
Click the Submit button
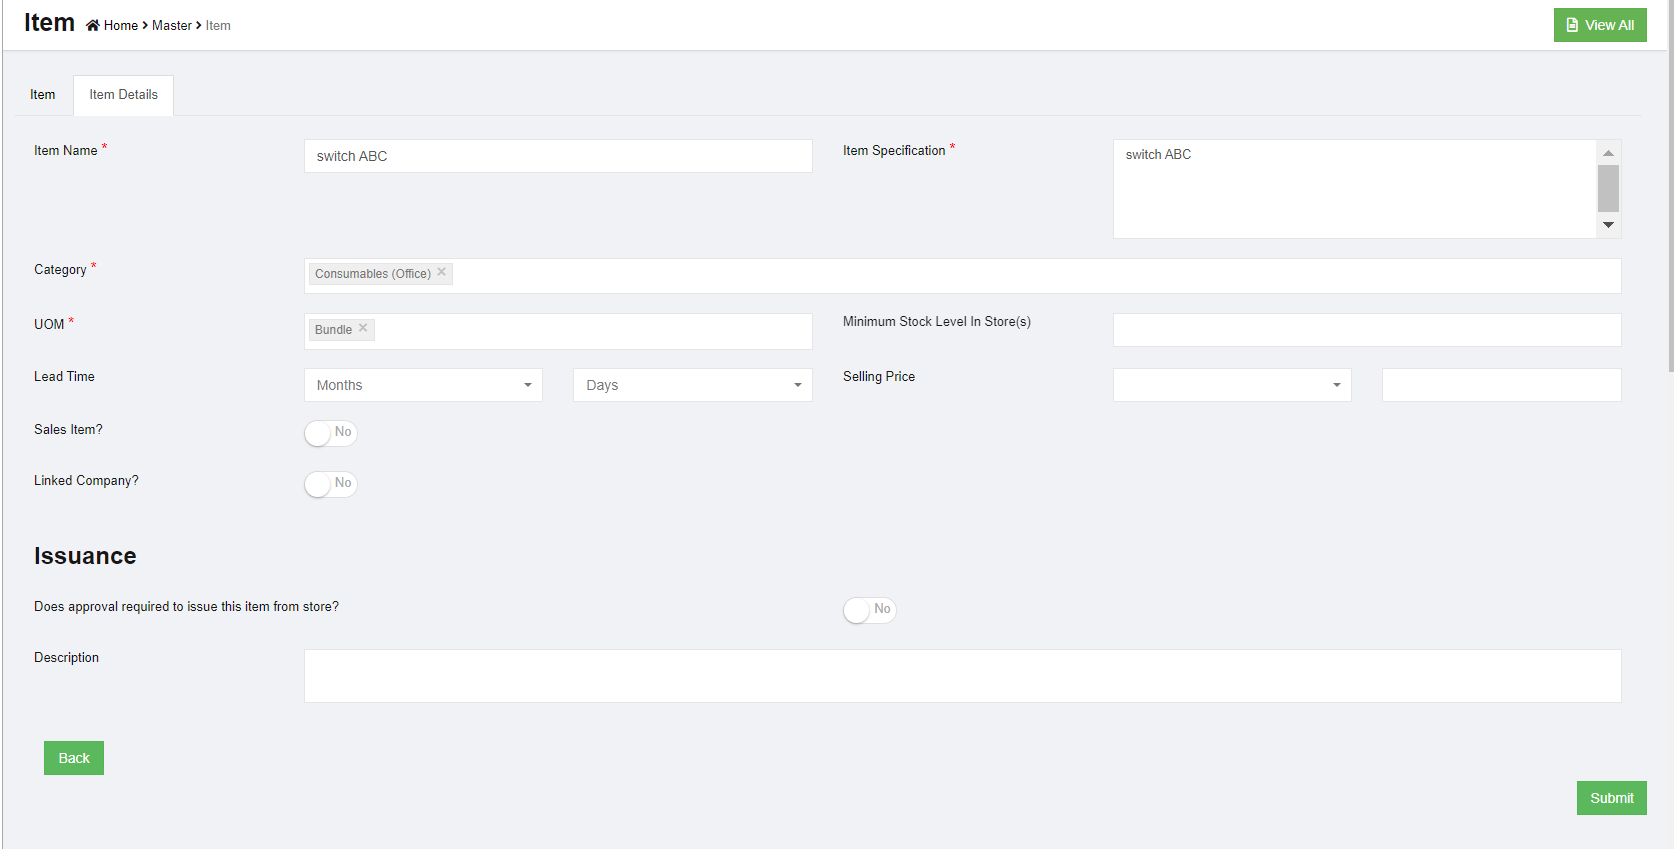tap(1611, 798)
